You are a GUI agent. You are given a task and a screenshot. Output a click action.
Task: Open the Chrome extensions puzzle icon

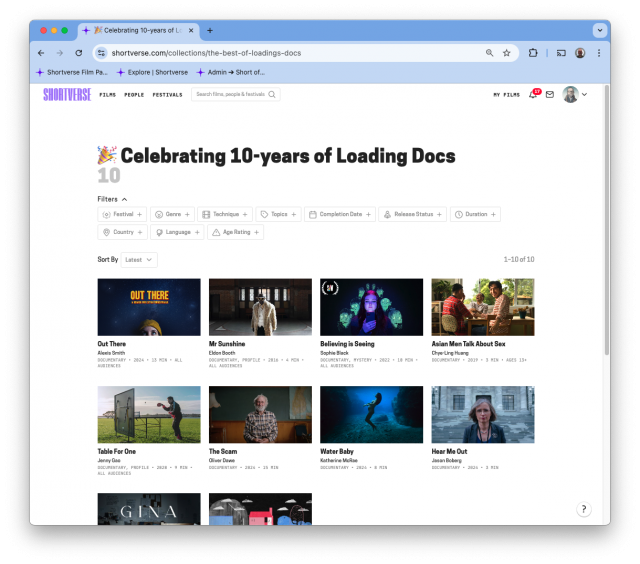(x=533, y=53)
